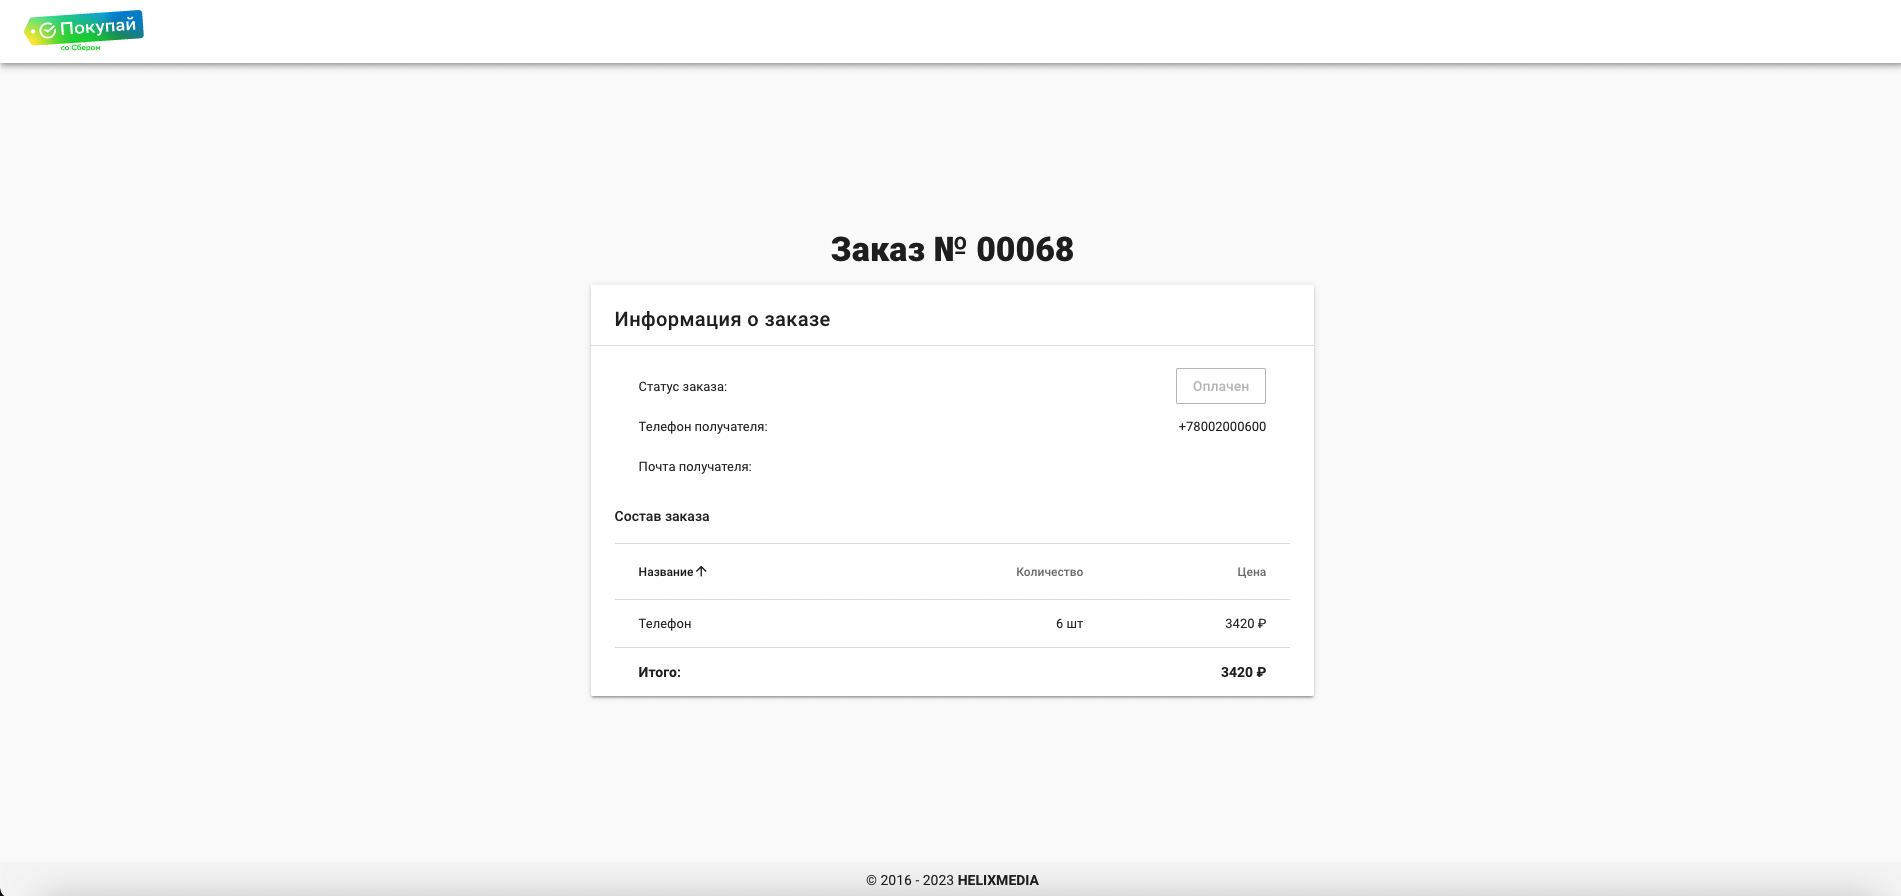The width and height of the screenshot is (1901, 896).
Task: Sort table by Название column header
Action: coord(665,572)
